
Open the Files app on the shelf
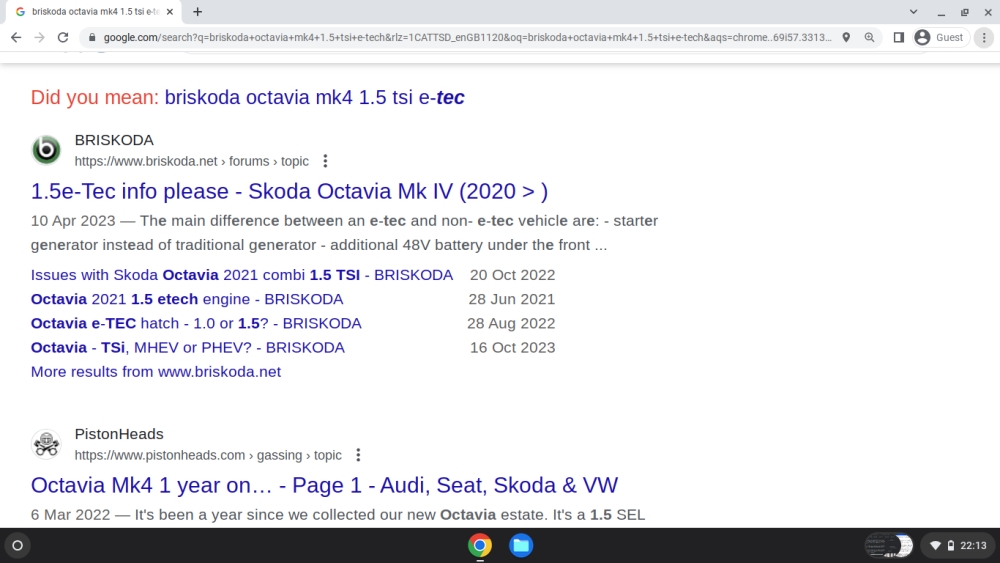click(521, 545)
